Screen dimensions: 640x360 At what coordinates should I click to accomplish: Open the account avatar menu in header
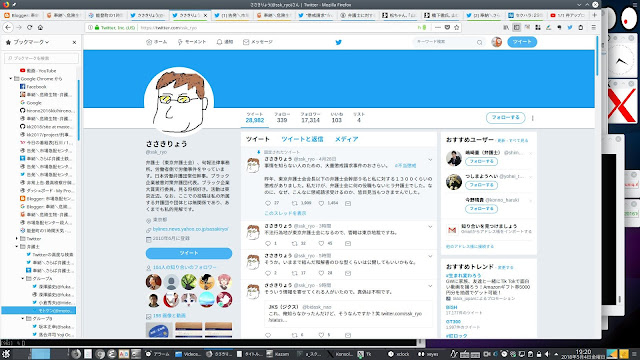(496, 42)
